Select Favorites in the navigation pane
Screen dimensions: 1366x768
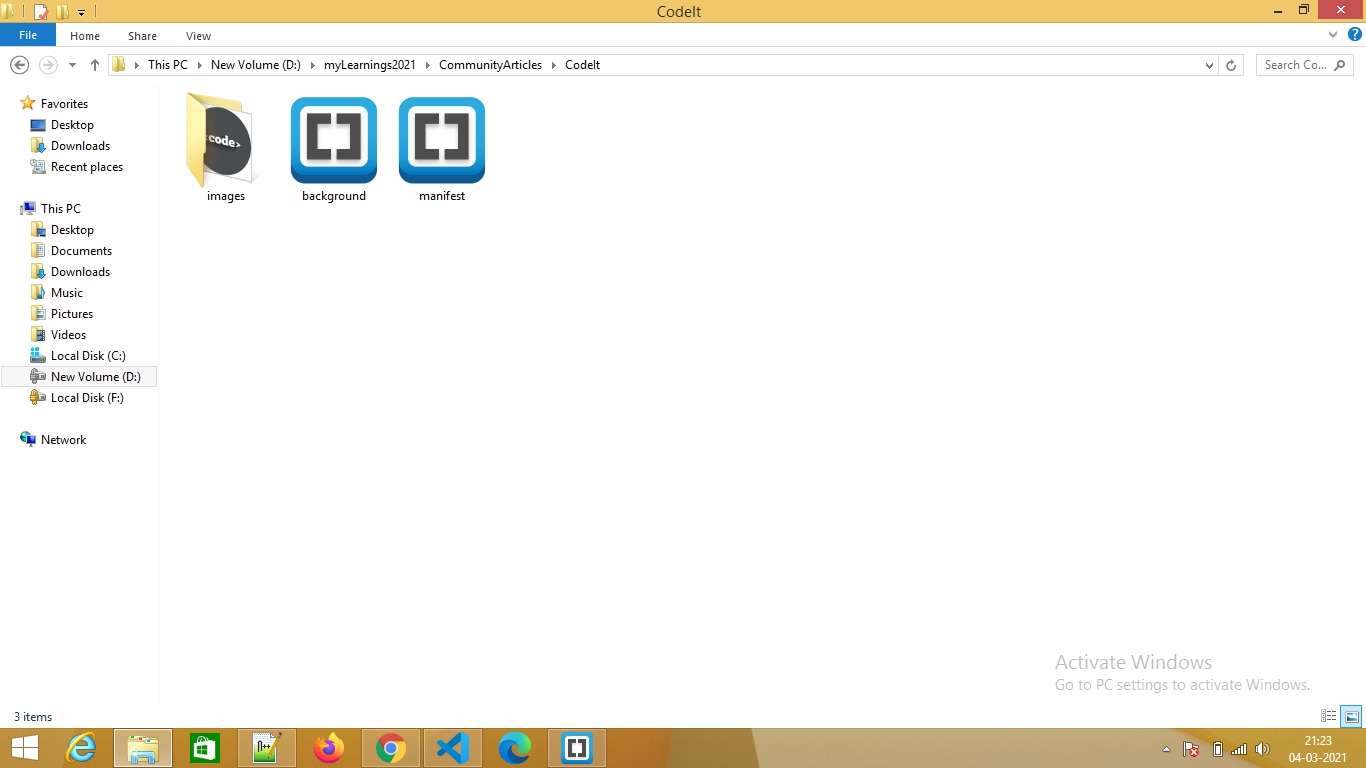64,104
